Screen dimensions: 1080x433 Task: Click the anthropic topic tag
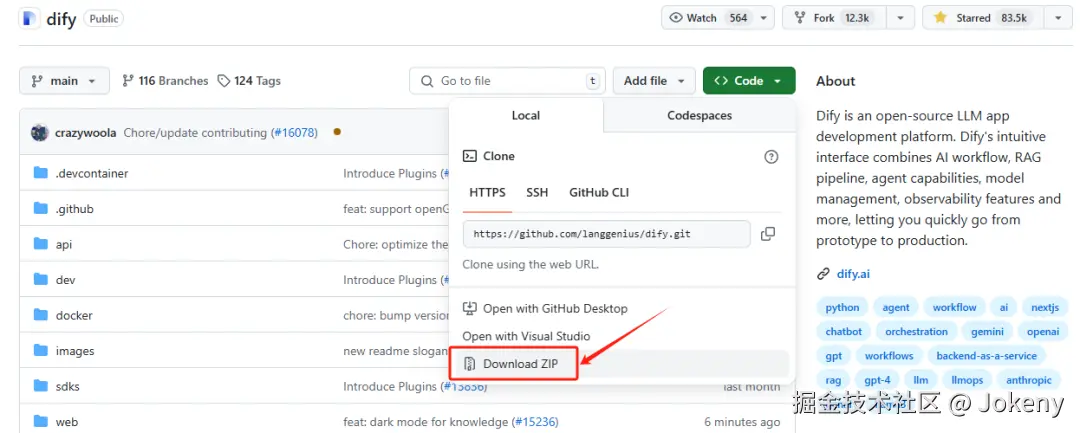point(1029,380)
